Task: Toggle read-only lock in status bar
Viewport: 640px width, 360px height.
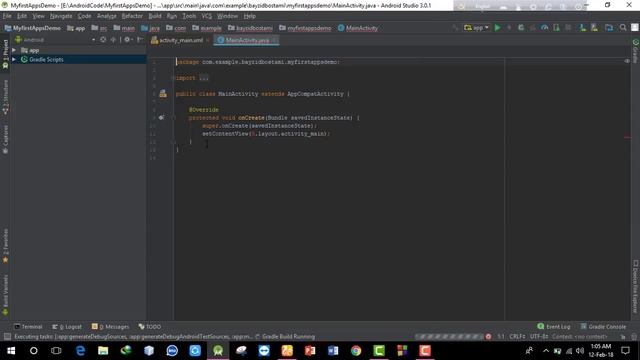Action: point(623,337)
